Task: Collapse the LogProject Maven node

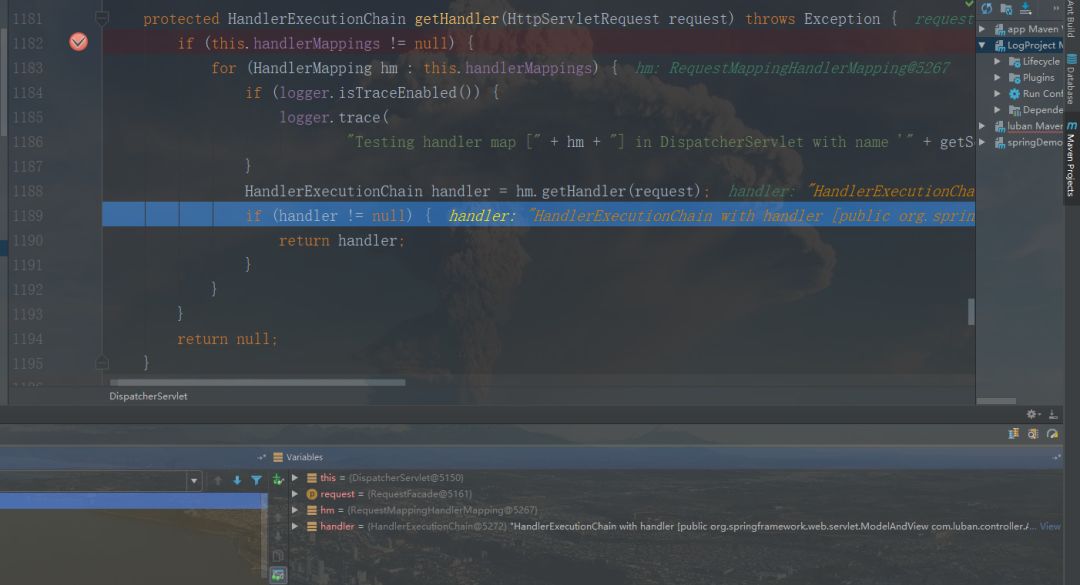Action: click(982, 45)
